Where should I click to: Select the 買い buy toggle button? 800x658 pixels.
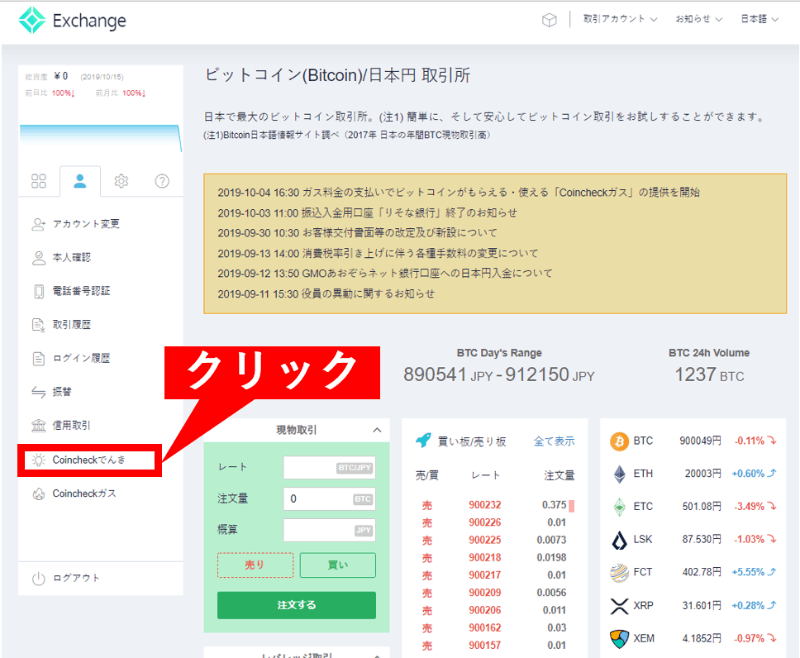(x=337, y=565)
